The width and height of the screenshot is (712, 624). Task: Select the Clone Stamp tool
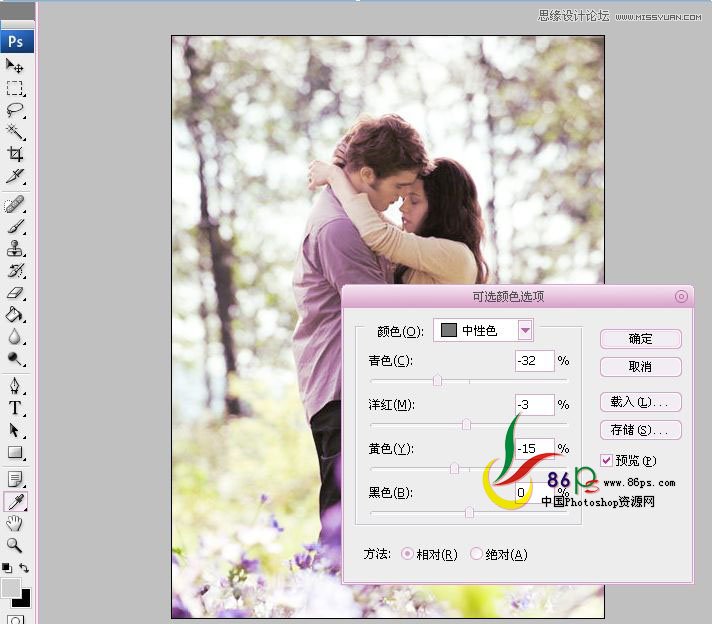coord(15,248)
